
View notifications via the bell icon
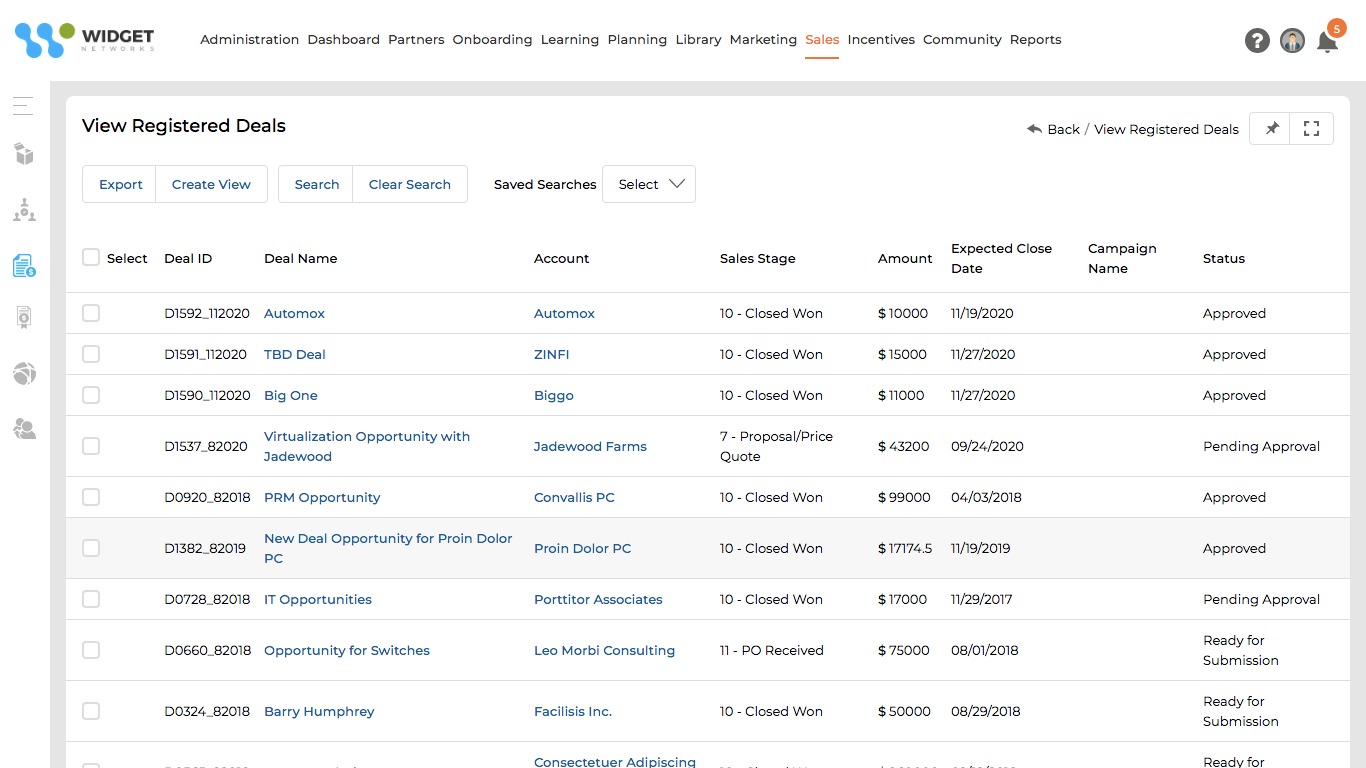coord(1328,42)
